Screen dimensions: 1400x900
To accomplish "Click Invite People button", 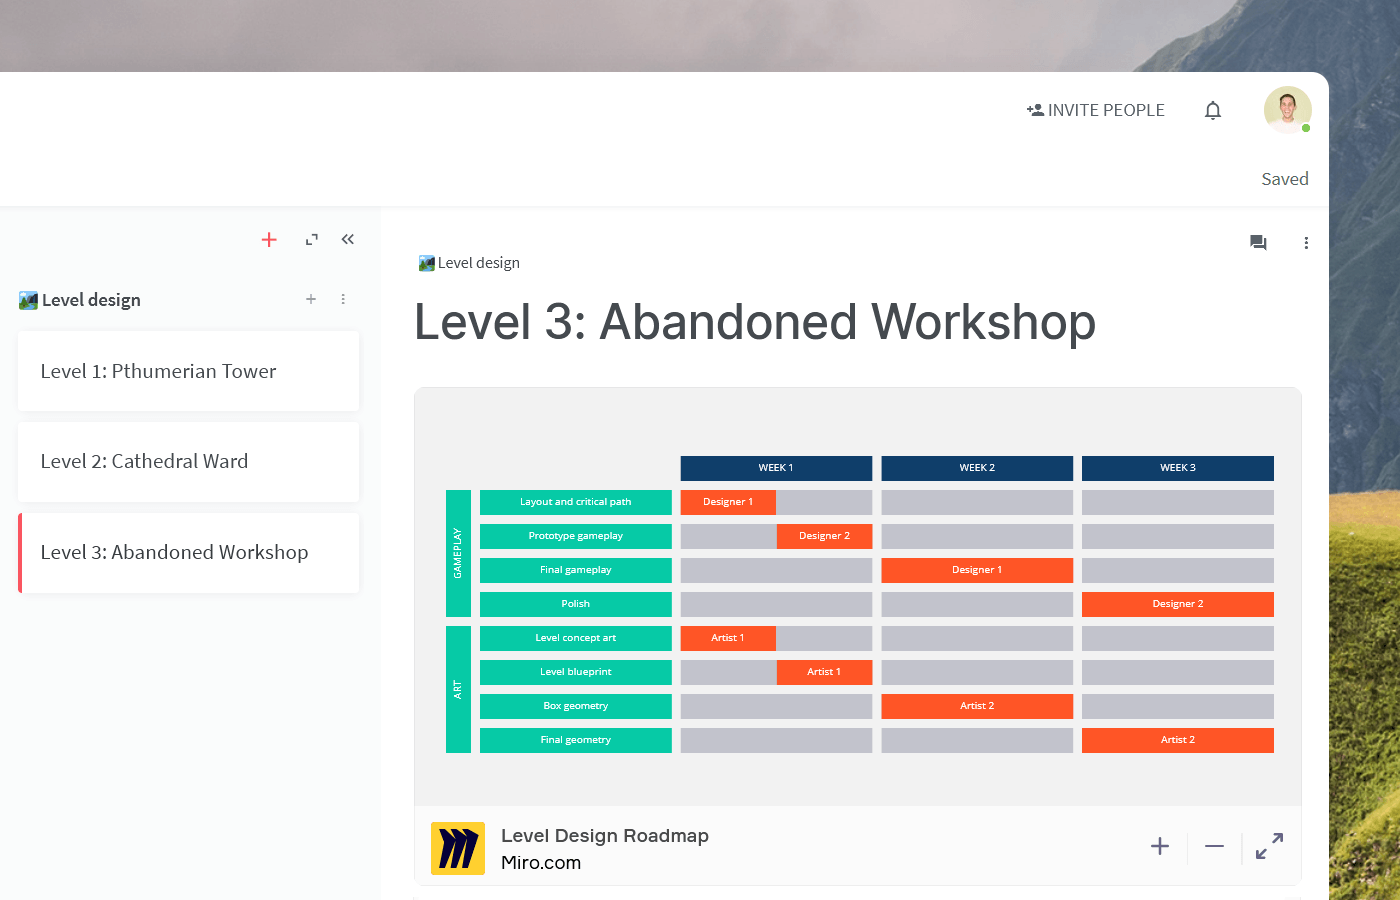I will tap(1096, 110).
